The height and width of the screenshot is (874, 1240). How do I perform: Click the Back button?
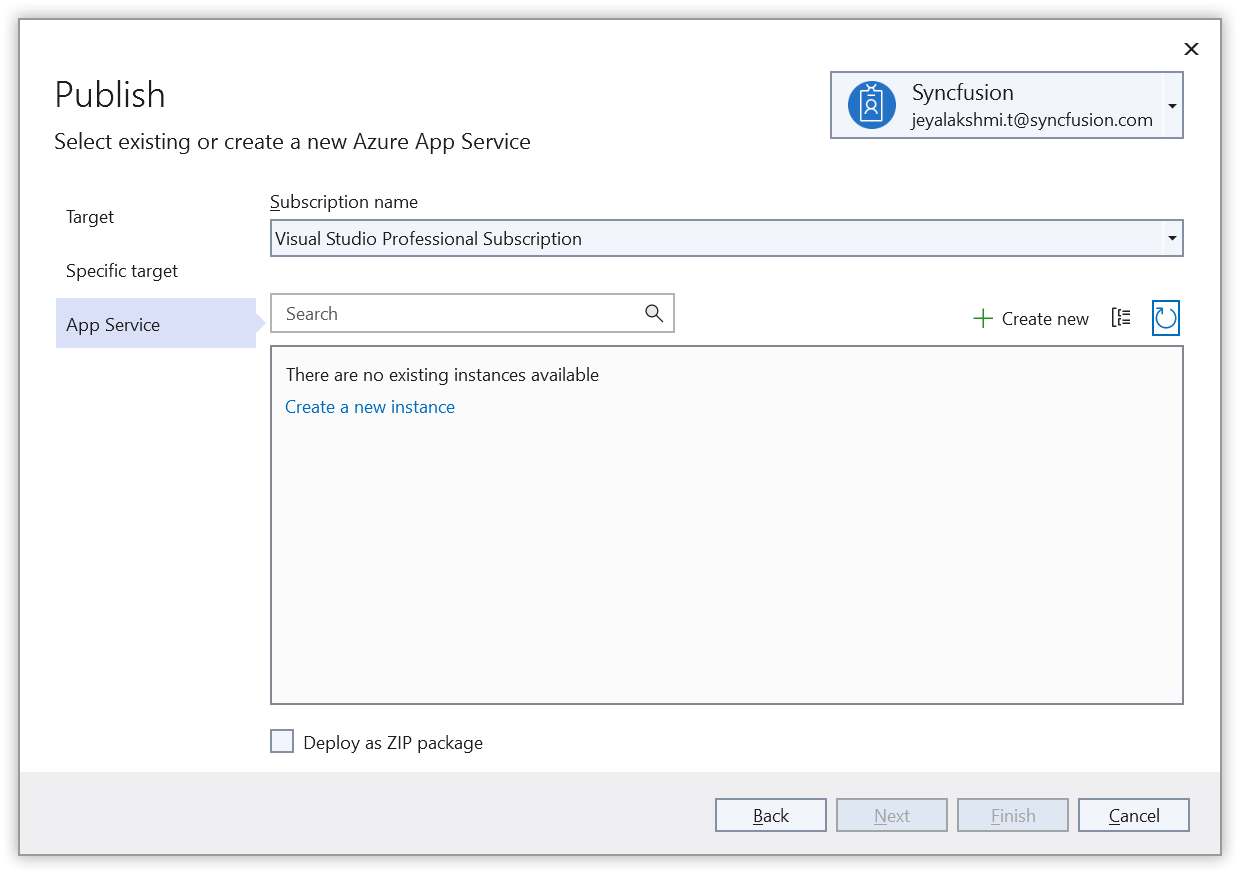(x=770, y=814)
